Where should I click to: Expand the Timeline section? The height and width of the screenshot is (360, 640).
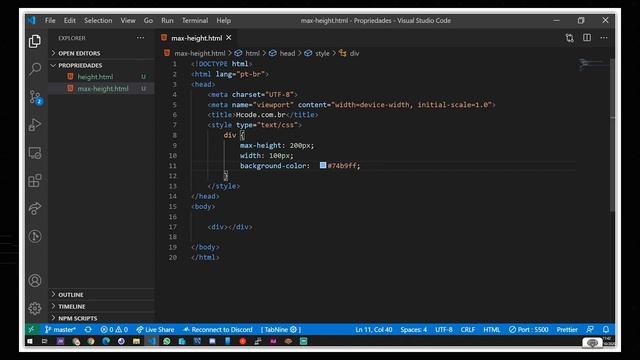tap(102, 307)
